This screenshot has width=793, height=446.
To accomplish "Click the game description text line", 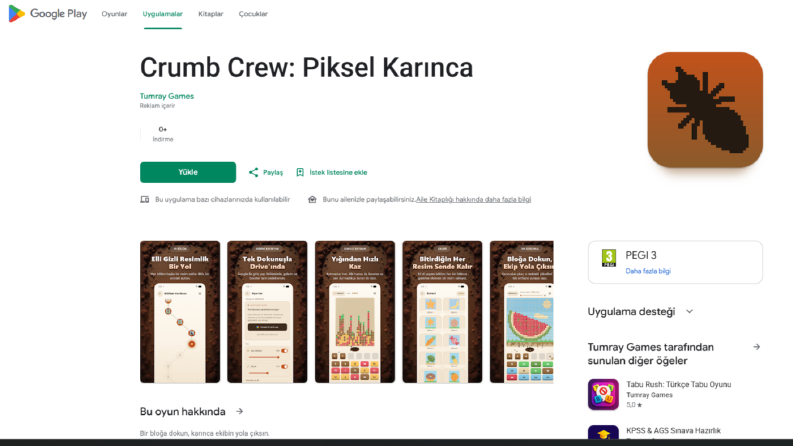I will [x=204, y=433].
